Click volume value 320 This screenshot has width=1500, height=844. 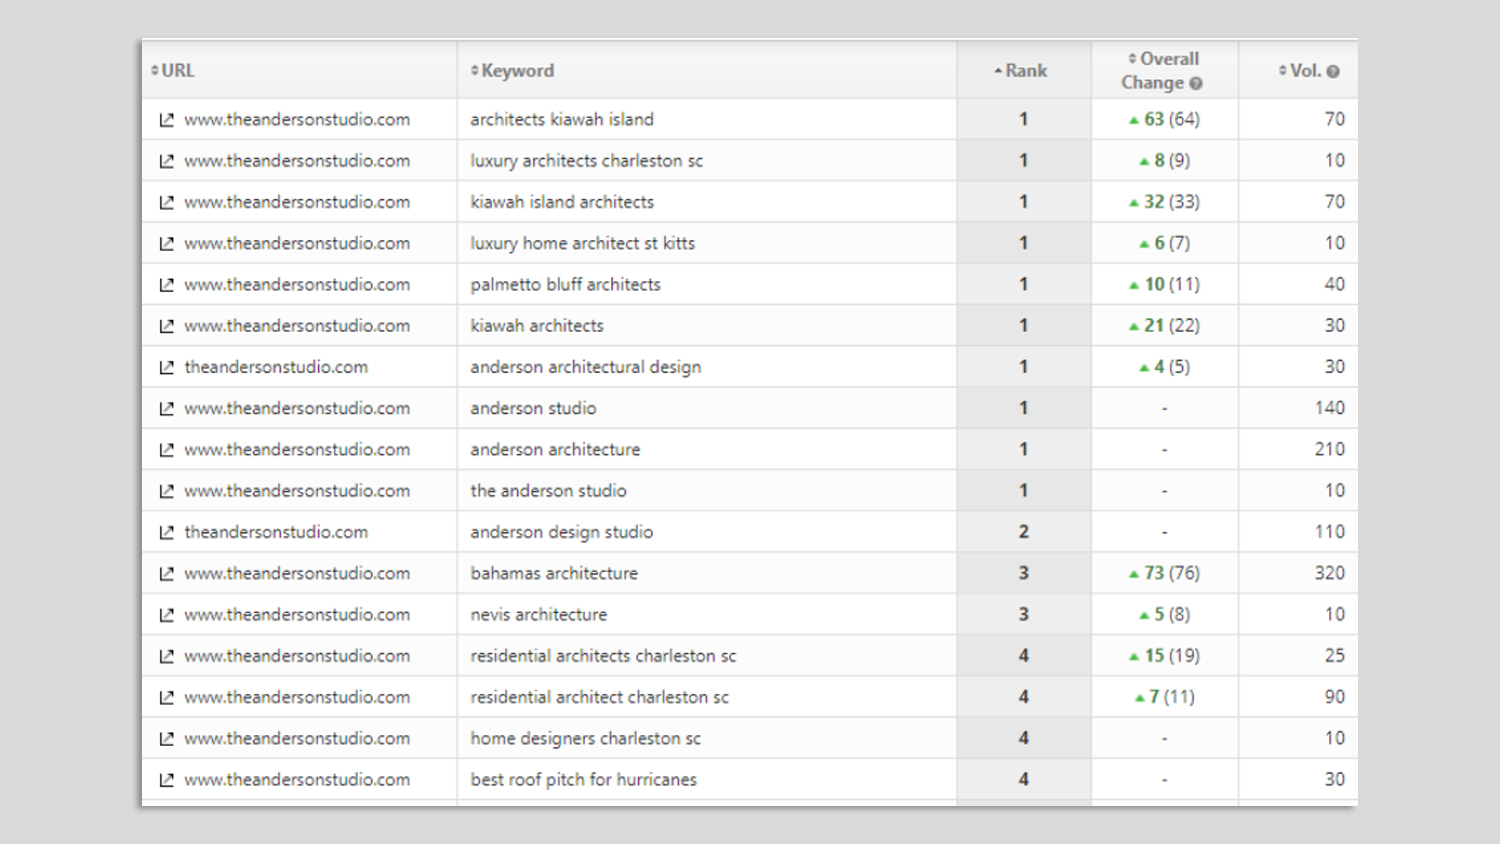[x=1330, y=573]
